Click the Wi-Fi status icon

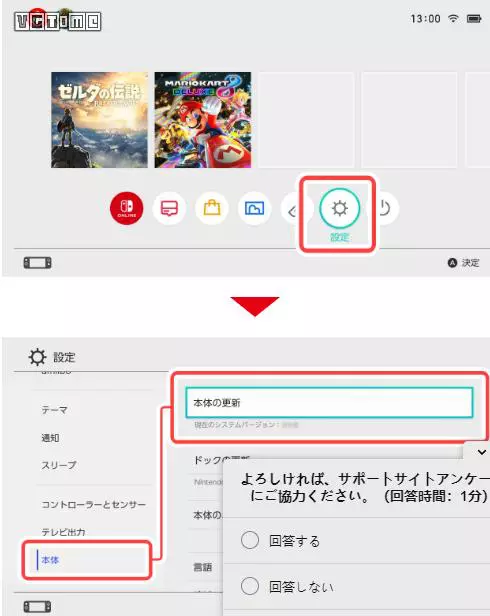coord(453,18)
